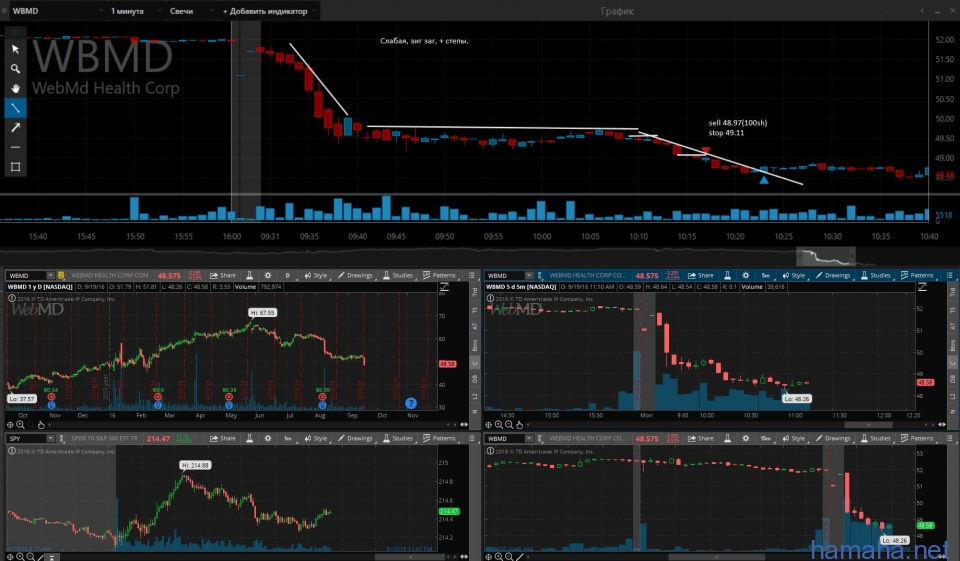Change the 5m aggregation on WBMD chart
The width and height of the screenshot is (960, 561).
[x=765, y=276]
